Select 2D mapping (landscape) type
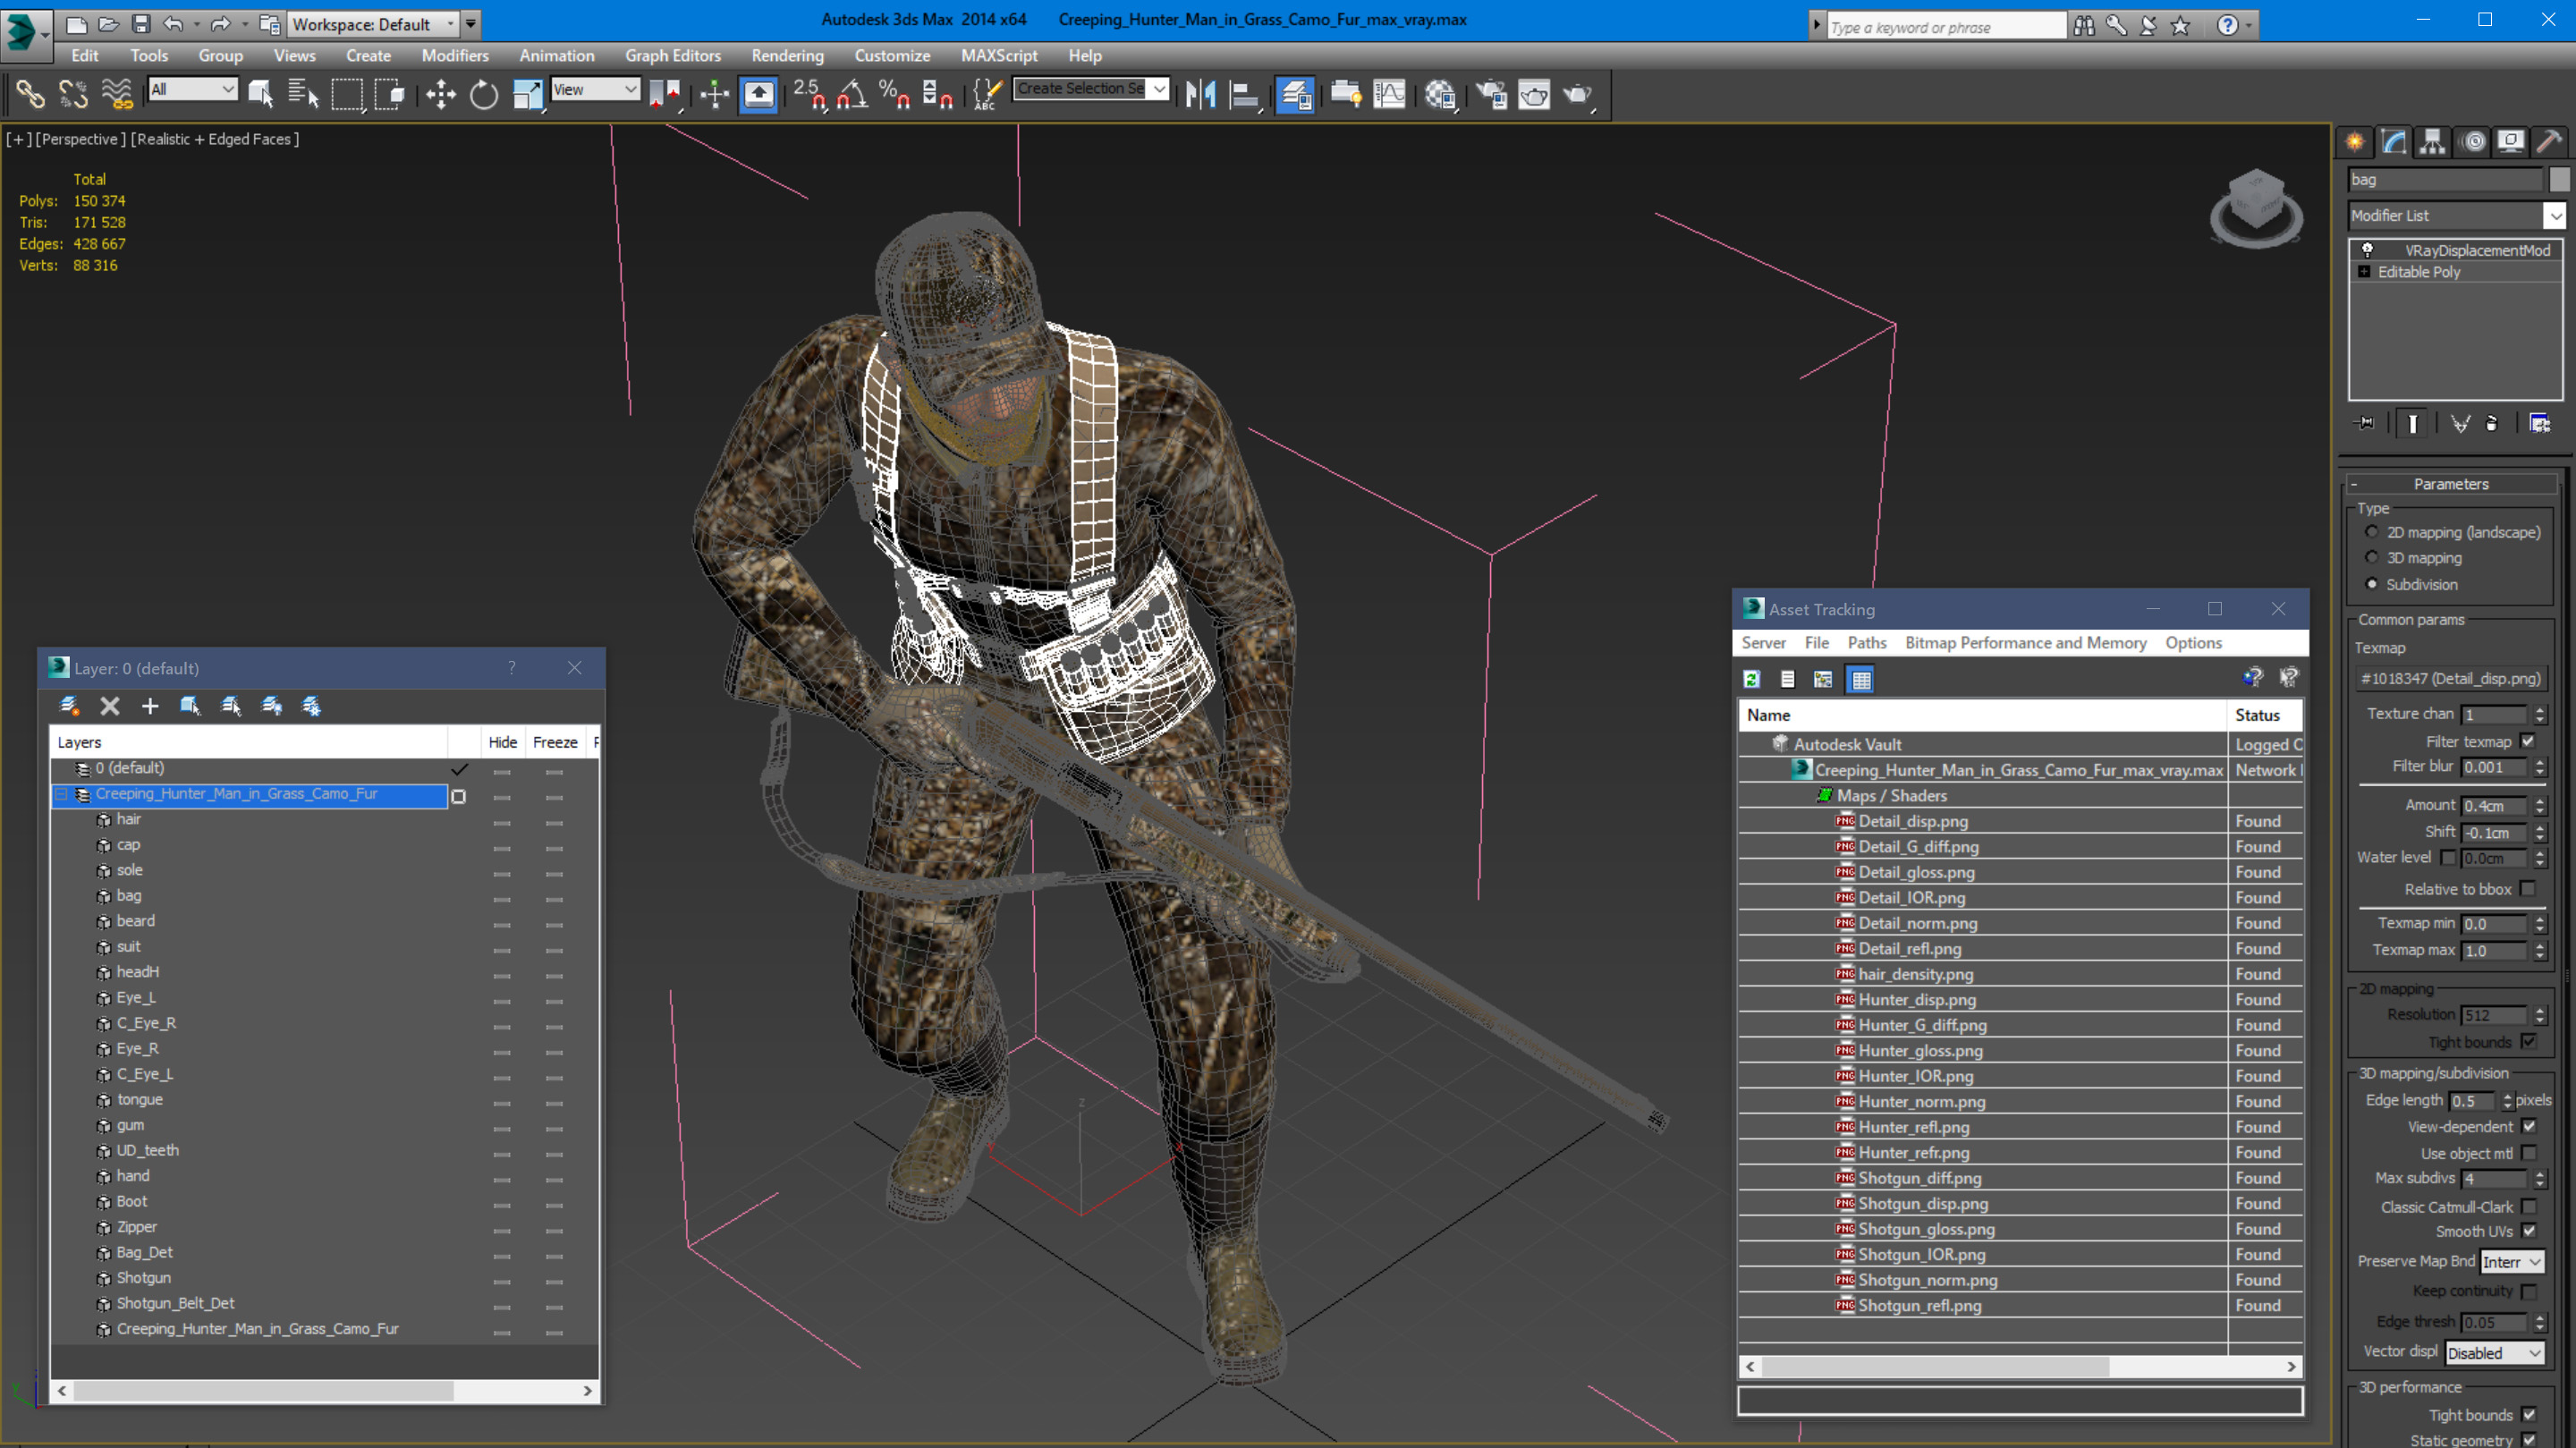The height and width of the screenshot is (1448, 2576). click(2371, 532)
